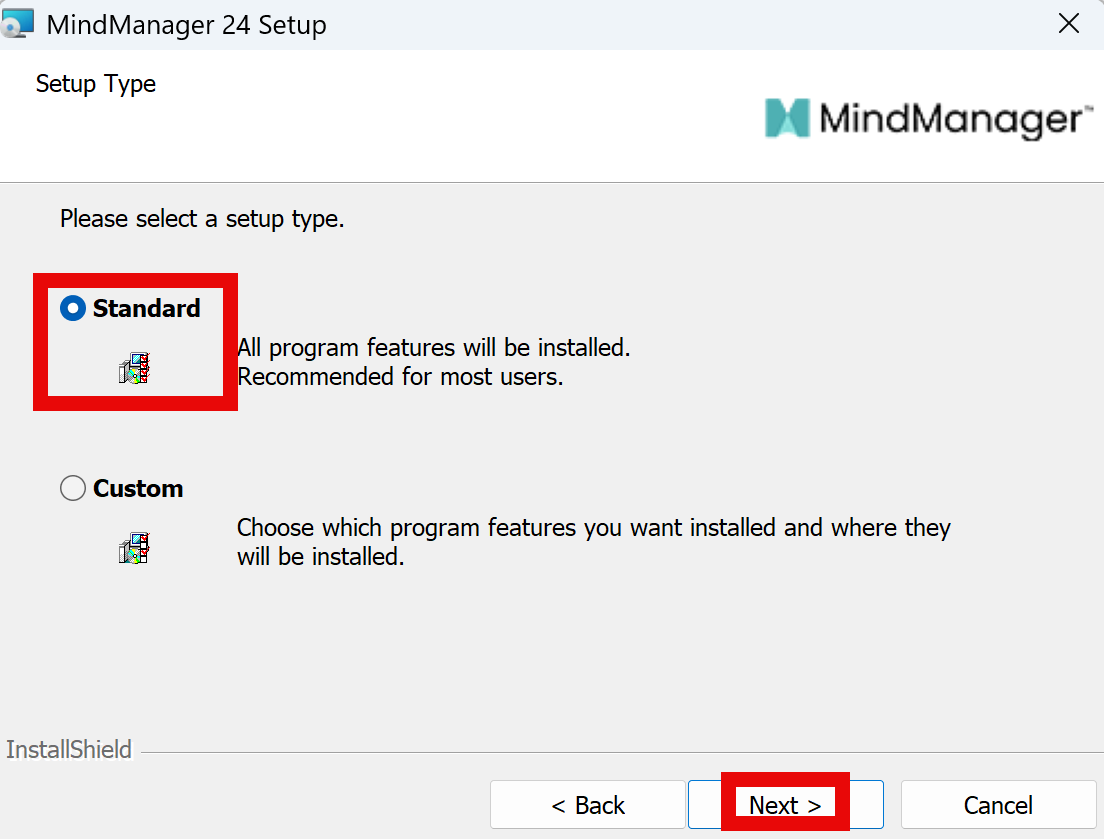Click "All program features will be installed" text
Screen dimensions: 1104x839
tap(433, 348)
